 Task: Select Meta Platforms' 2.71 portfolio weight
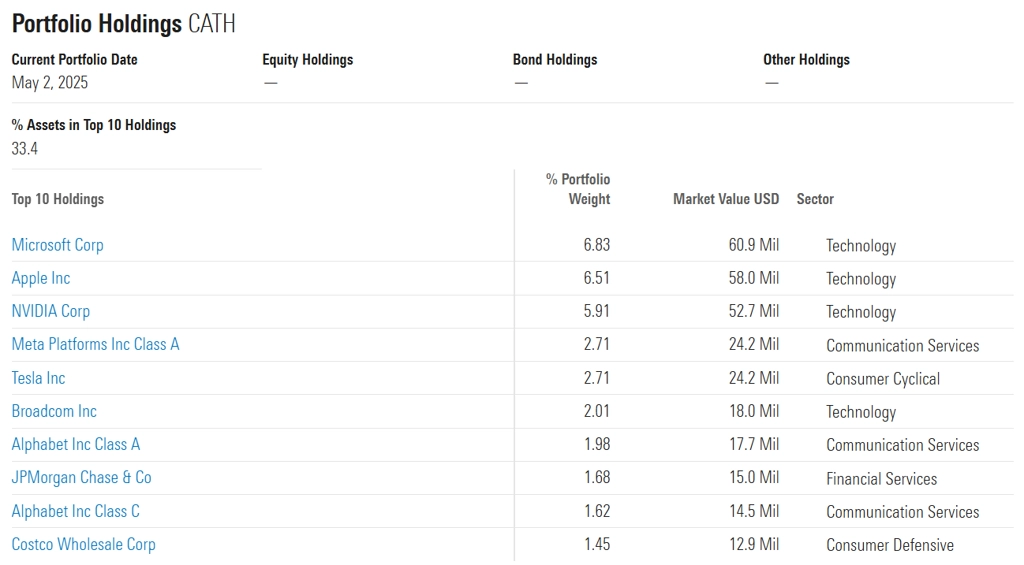(597, 344)
